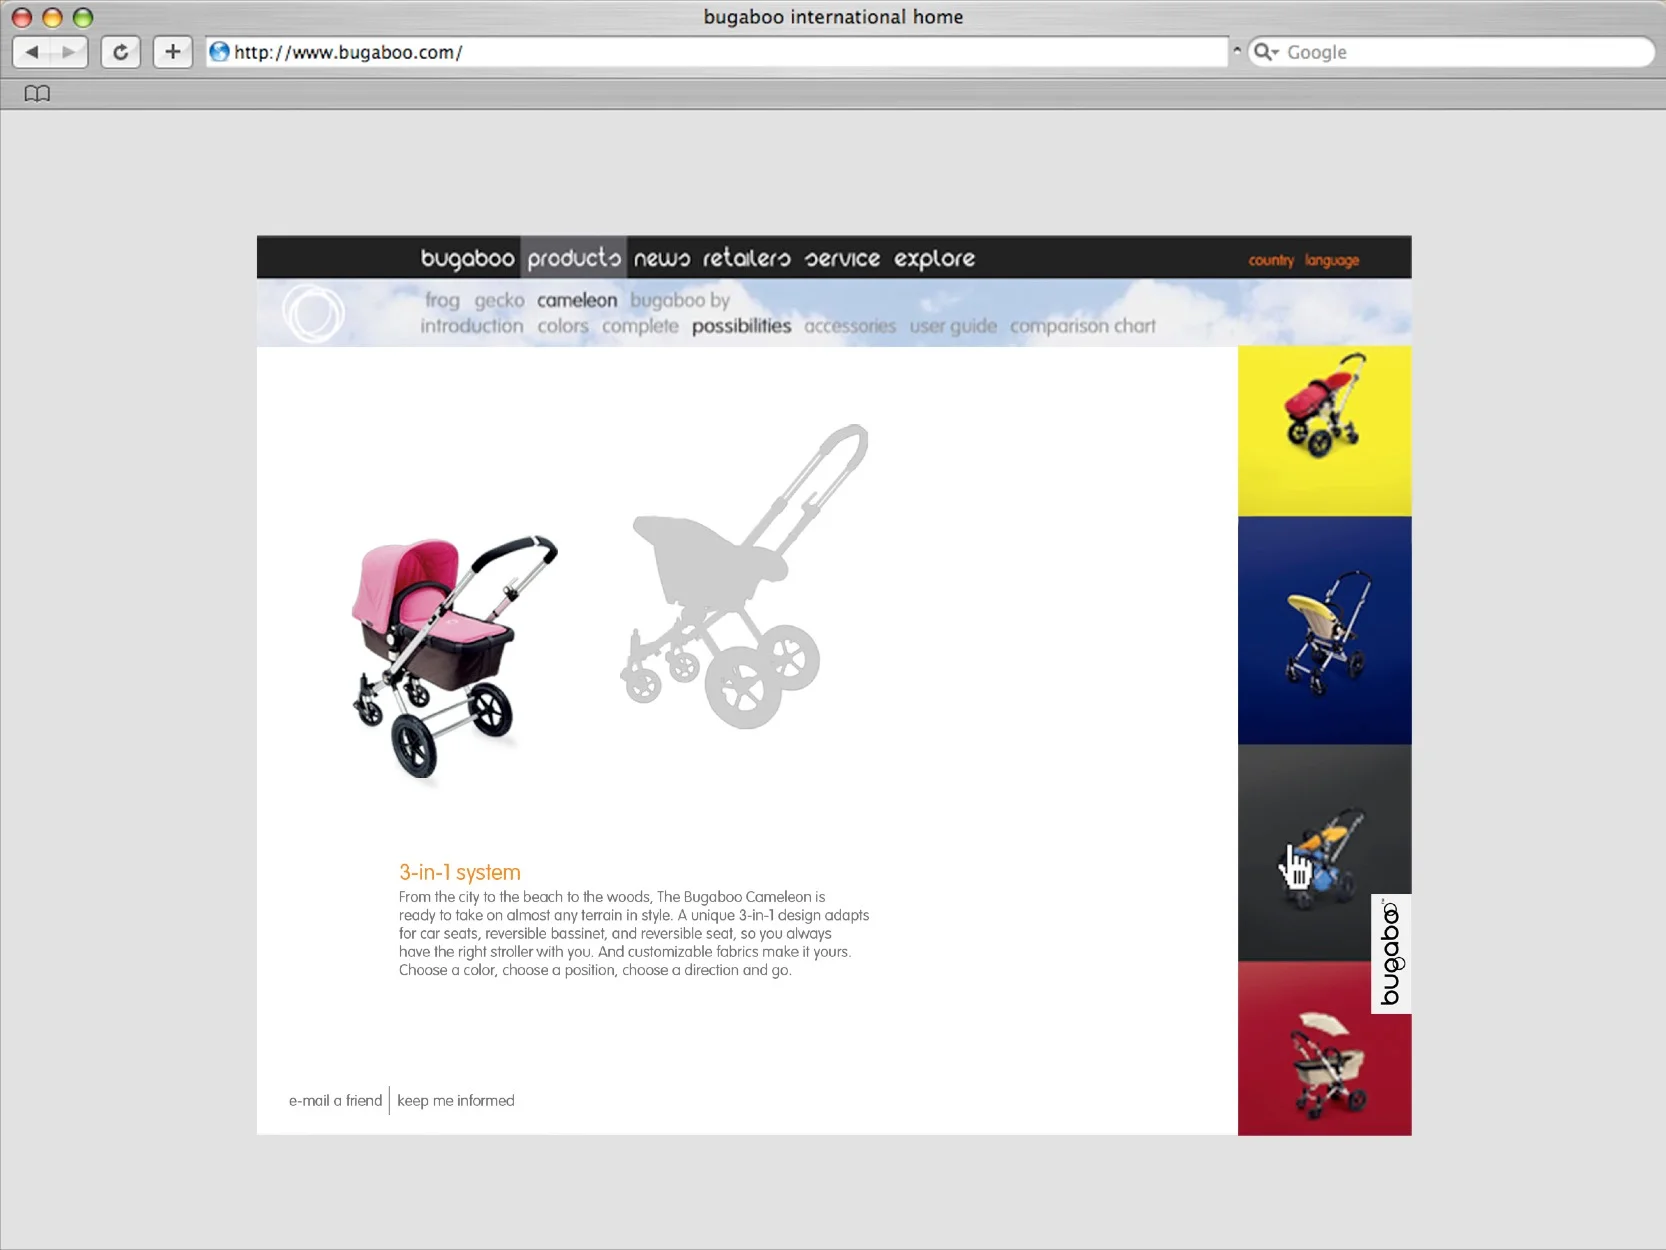This screenshot has width=1666, height=1250.
Task: Select the yellow background stroller thumbnail
Action: point(1324,431)
